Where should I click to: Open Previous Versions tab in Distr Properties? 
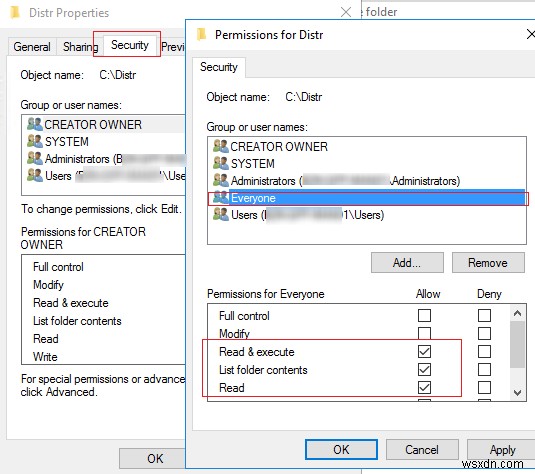(x=172, y=46)
